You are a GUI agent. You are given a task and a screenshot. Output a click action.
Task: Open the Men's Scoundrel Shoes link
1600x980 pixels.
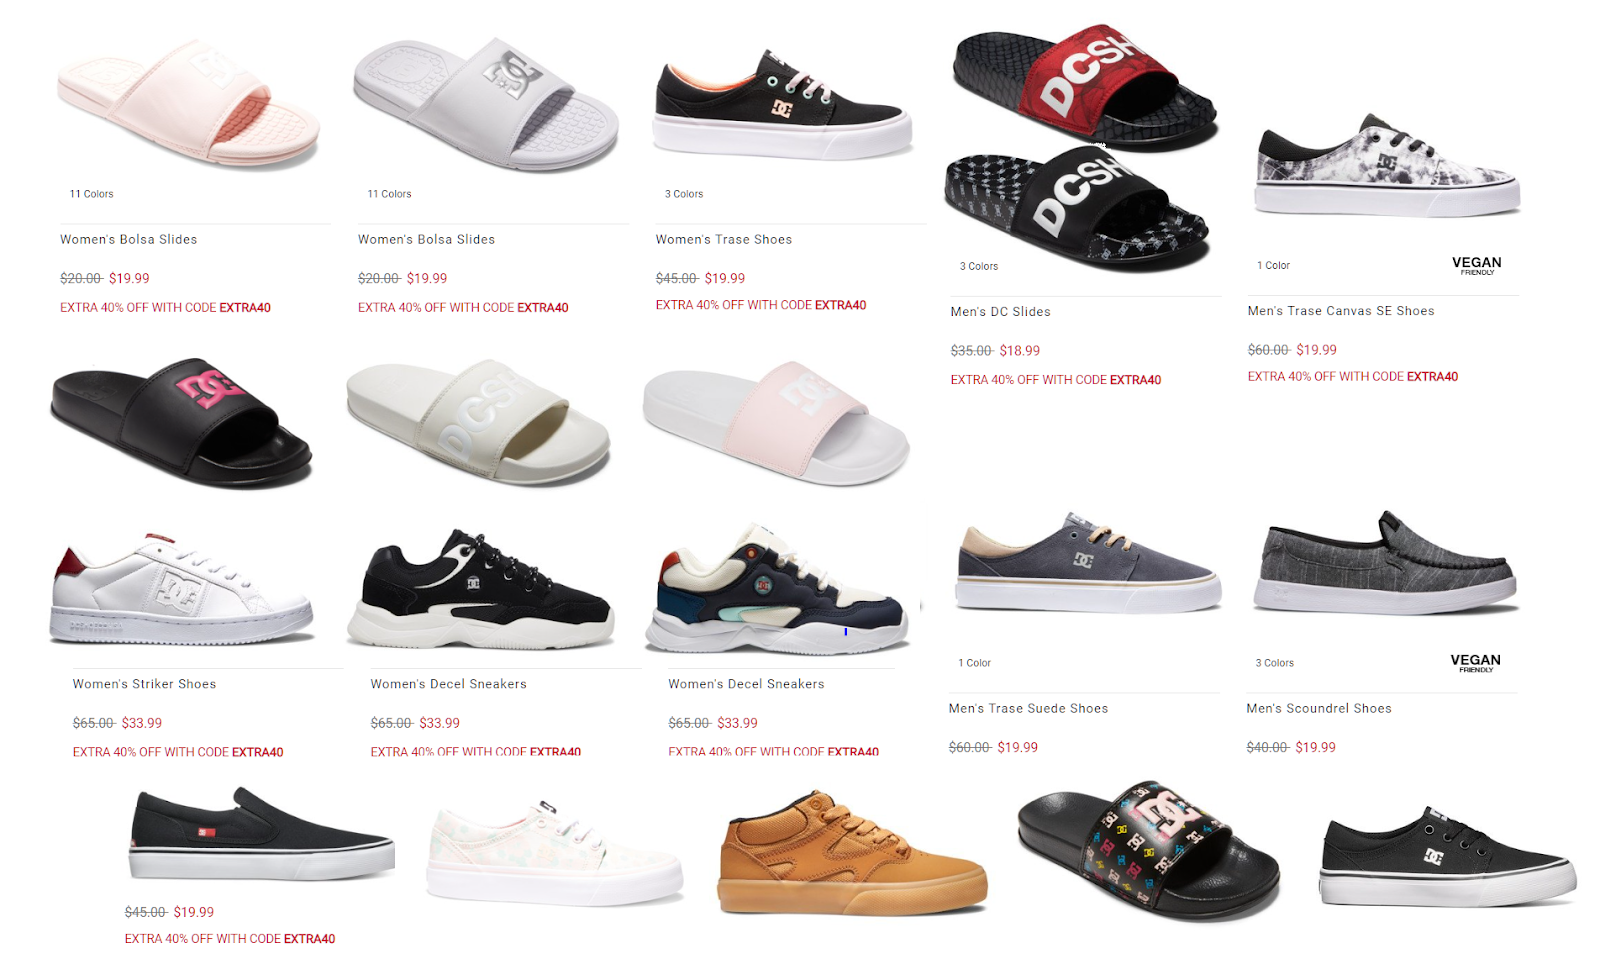(x=1319, y=708)
